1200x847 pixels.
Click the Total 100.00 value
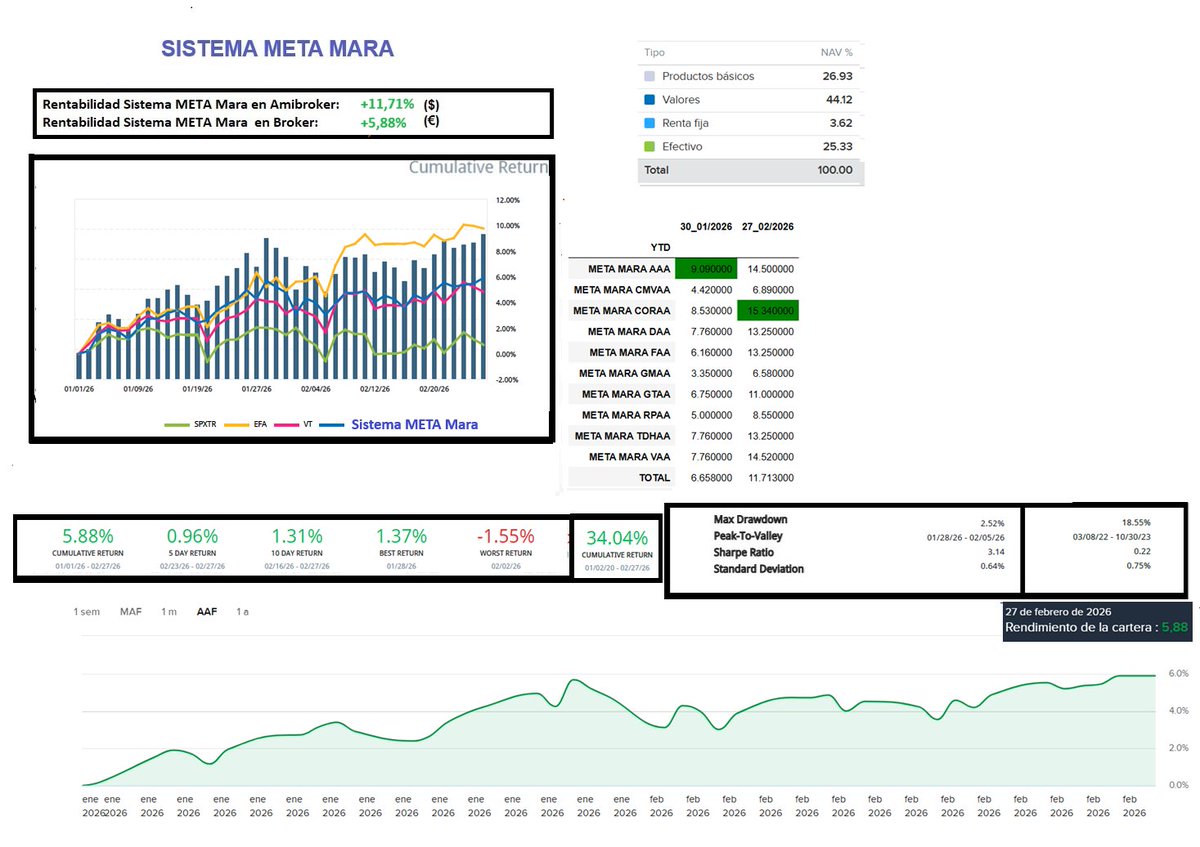tap(835, 170)
